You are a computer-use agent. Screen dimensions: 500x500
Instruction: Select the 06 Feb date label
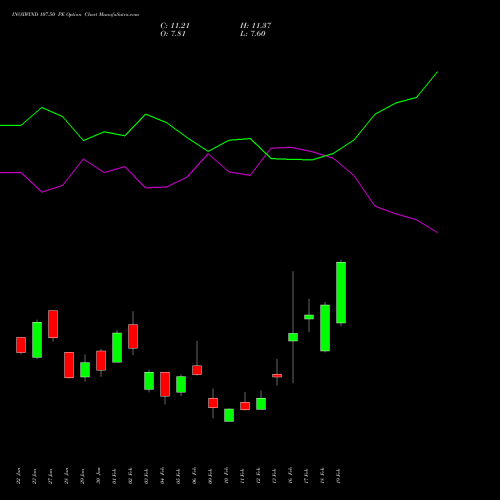(194, 476)
